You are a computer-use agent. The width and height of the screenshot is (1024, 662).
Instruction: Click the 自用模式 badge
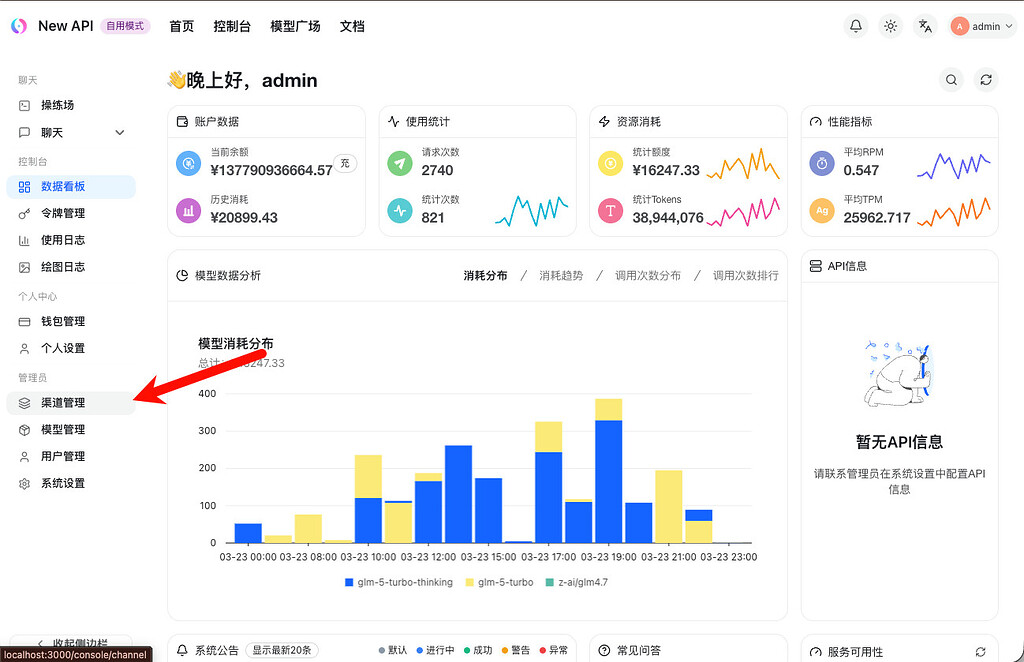[125, 26]
